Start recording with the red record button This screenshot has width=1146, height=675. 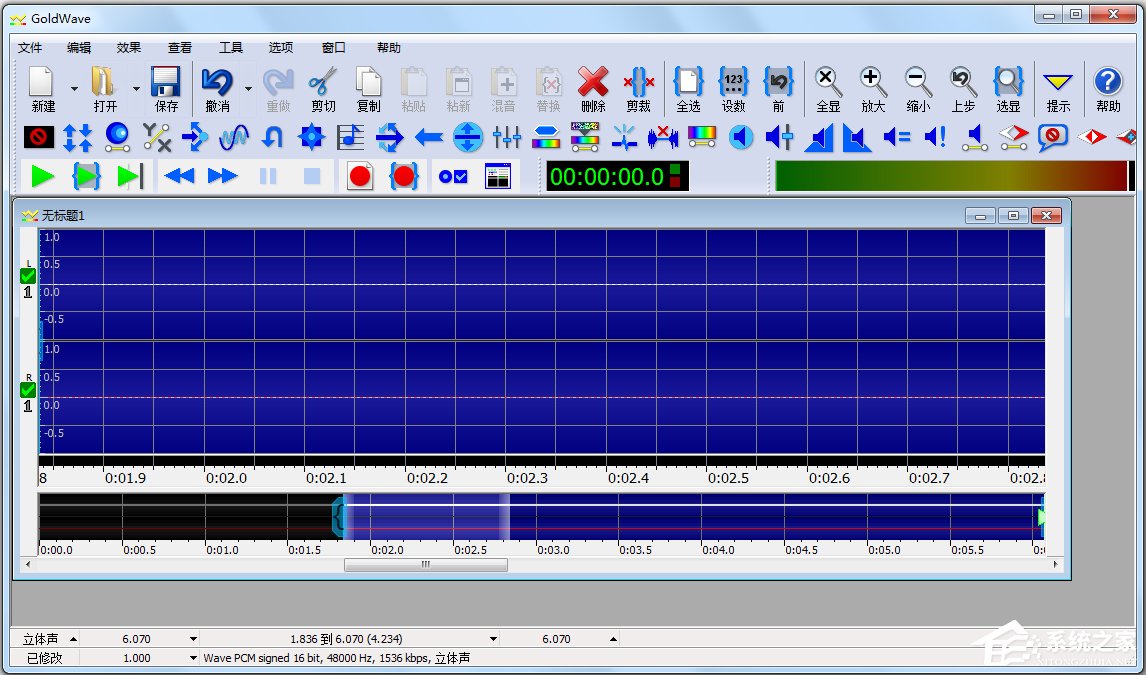click(360, 177)
